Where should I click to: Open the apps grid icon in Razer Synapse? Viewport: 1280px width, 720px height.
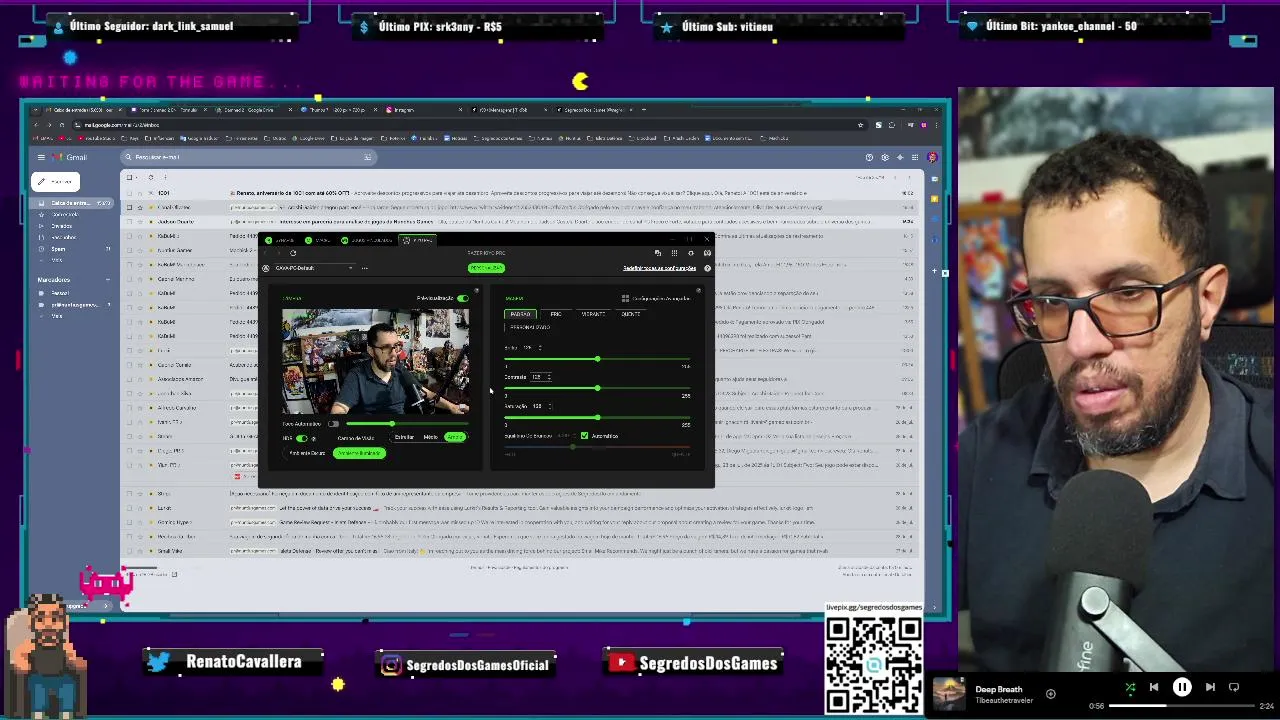[x=674, y=253]
